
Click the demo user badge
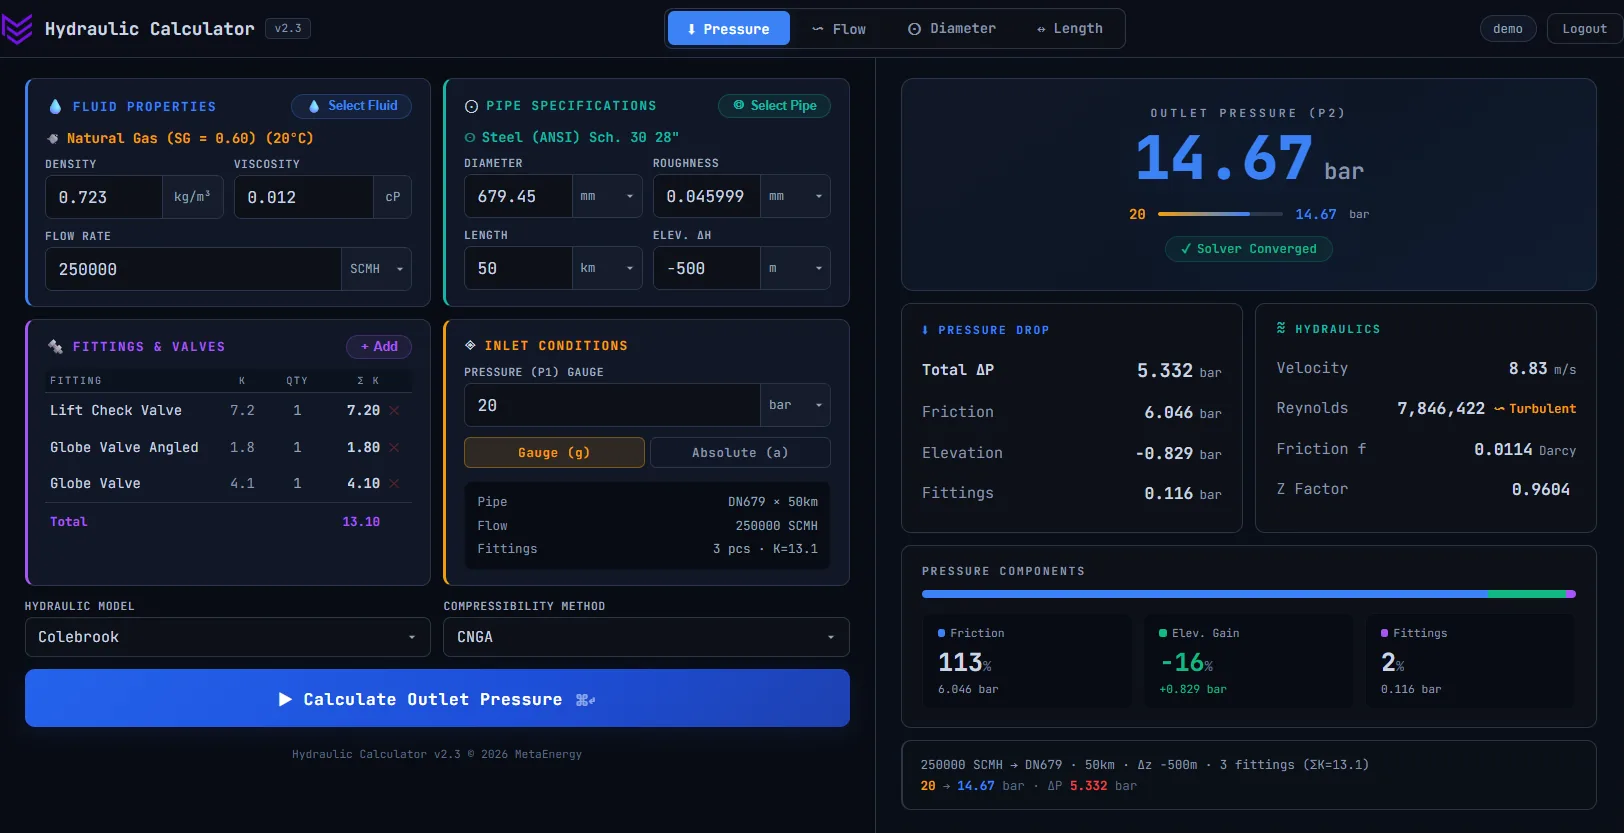pos(1508,29)
